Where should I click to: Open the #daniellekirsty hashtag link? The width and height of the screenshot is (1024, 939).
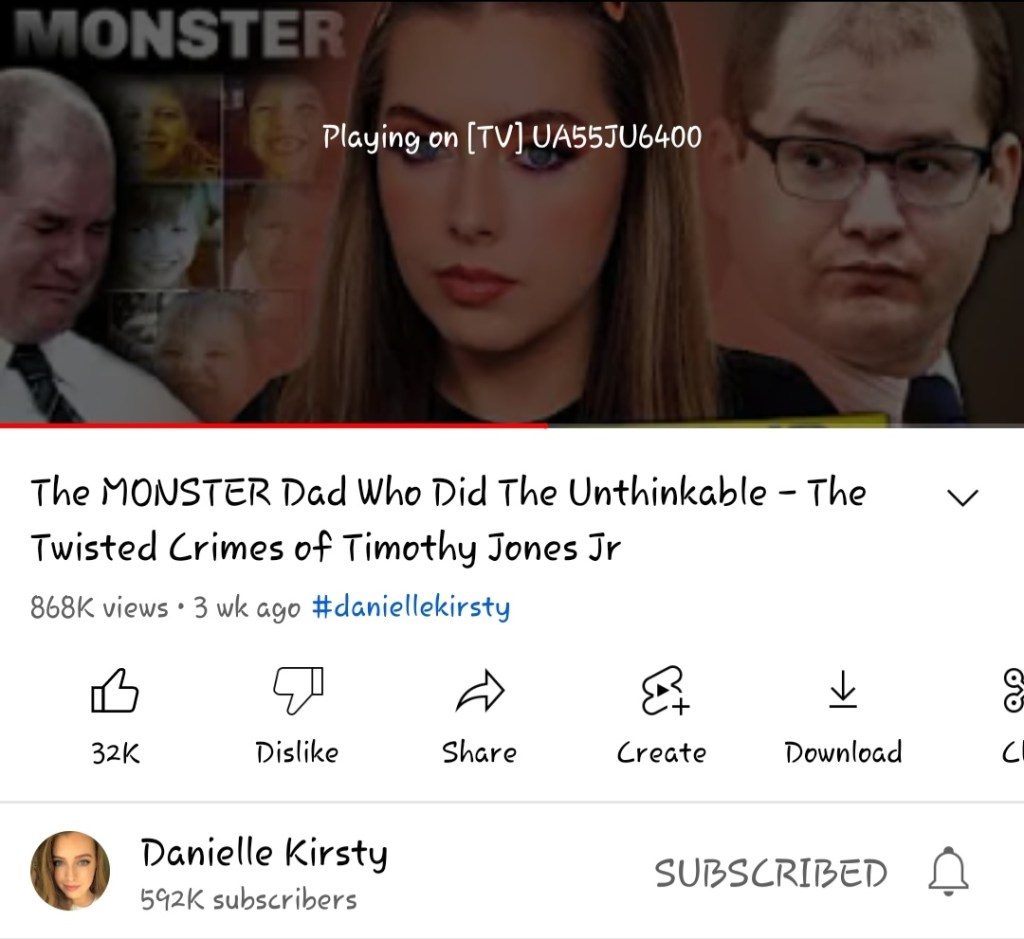click(411, 607)
